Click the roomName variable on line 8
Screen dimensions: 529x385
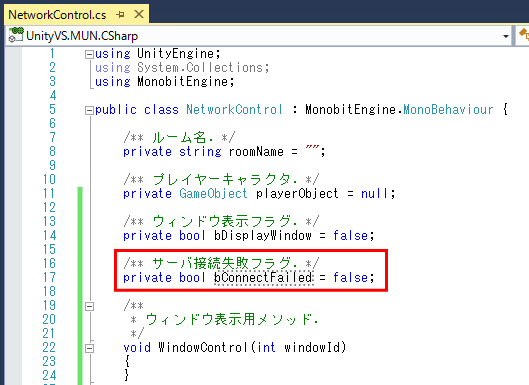[256, 152]
